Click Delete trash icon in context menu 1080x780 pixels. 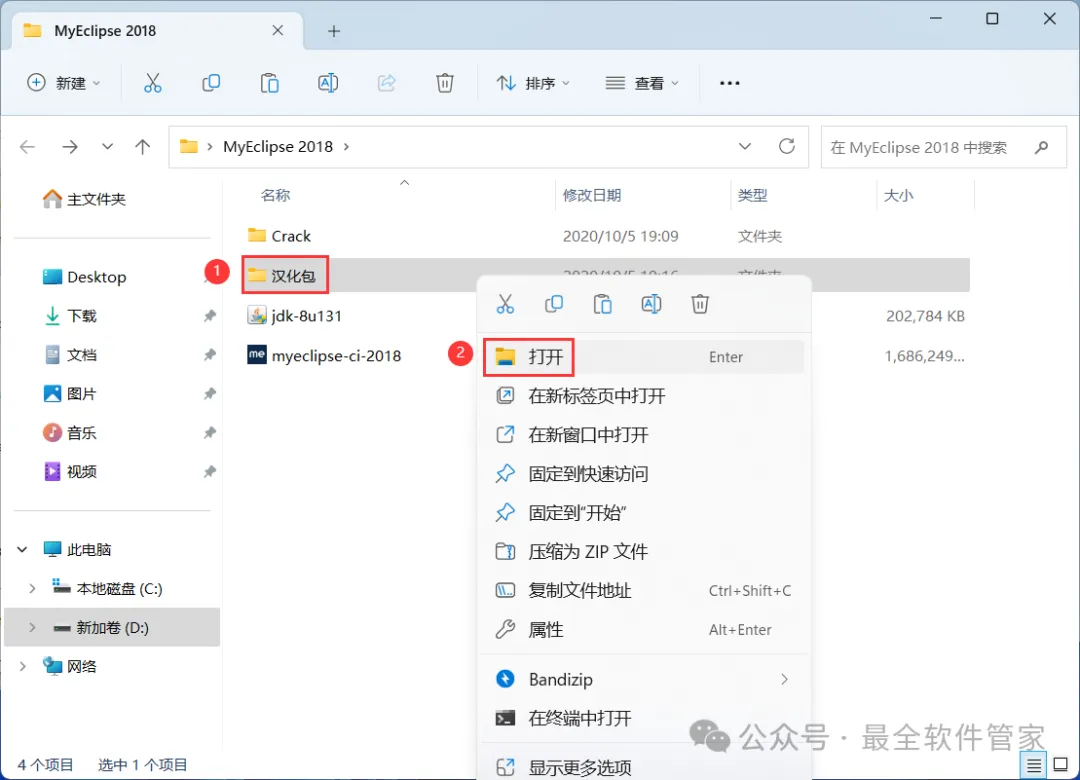pyautogui.click(x=700, y=304)
